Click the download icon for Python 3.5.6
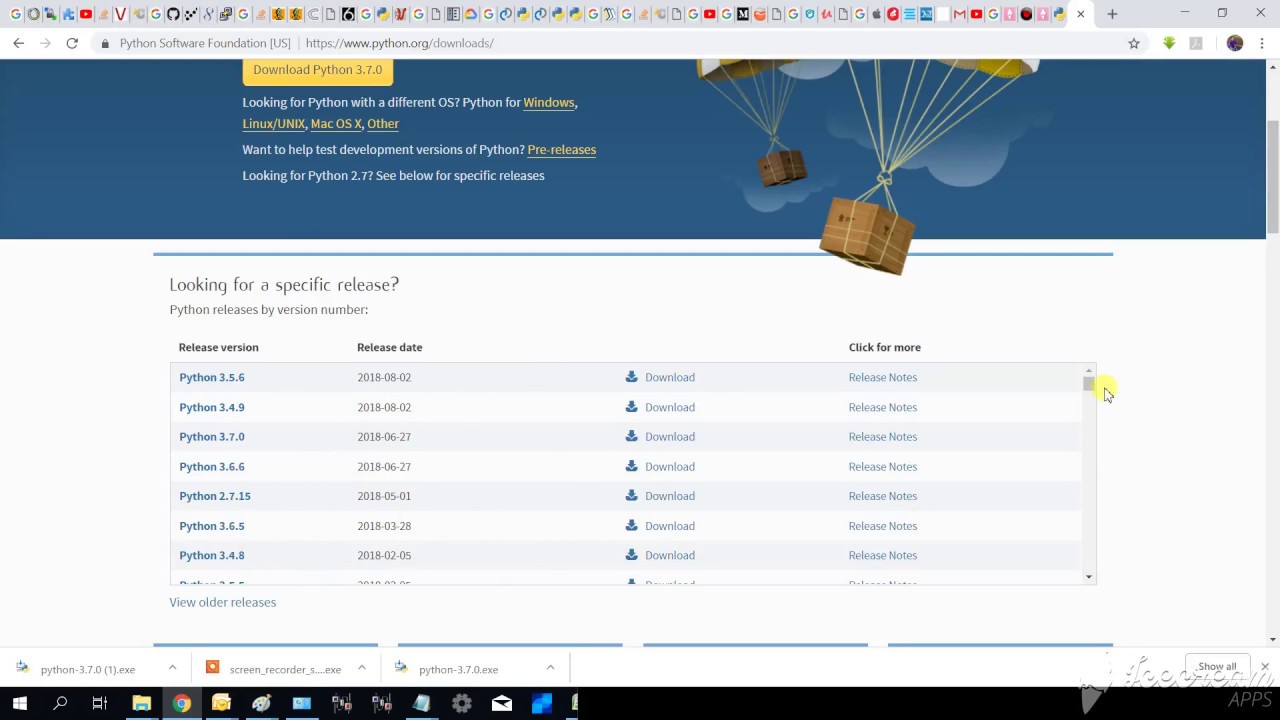The width and height of the screenshot is (1280, 720). click(x=631, y=377)
